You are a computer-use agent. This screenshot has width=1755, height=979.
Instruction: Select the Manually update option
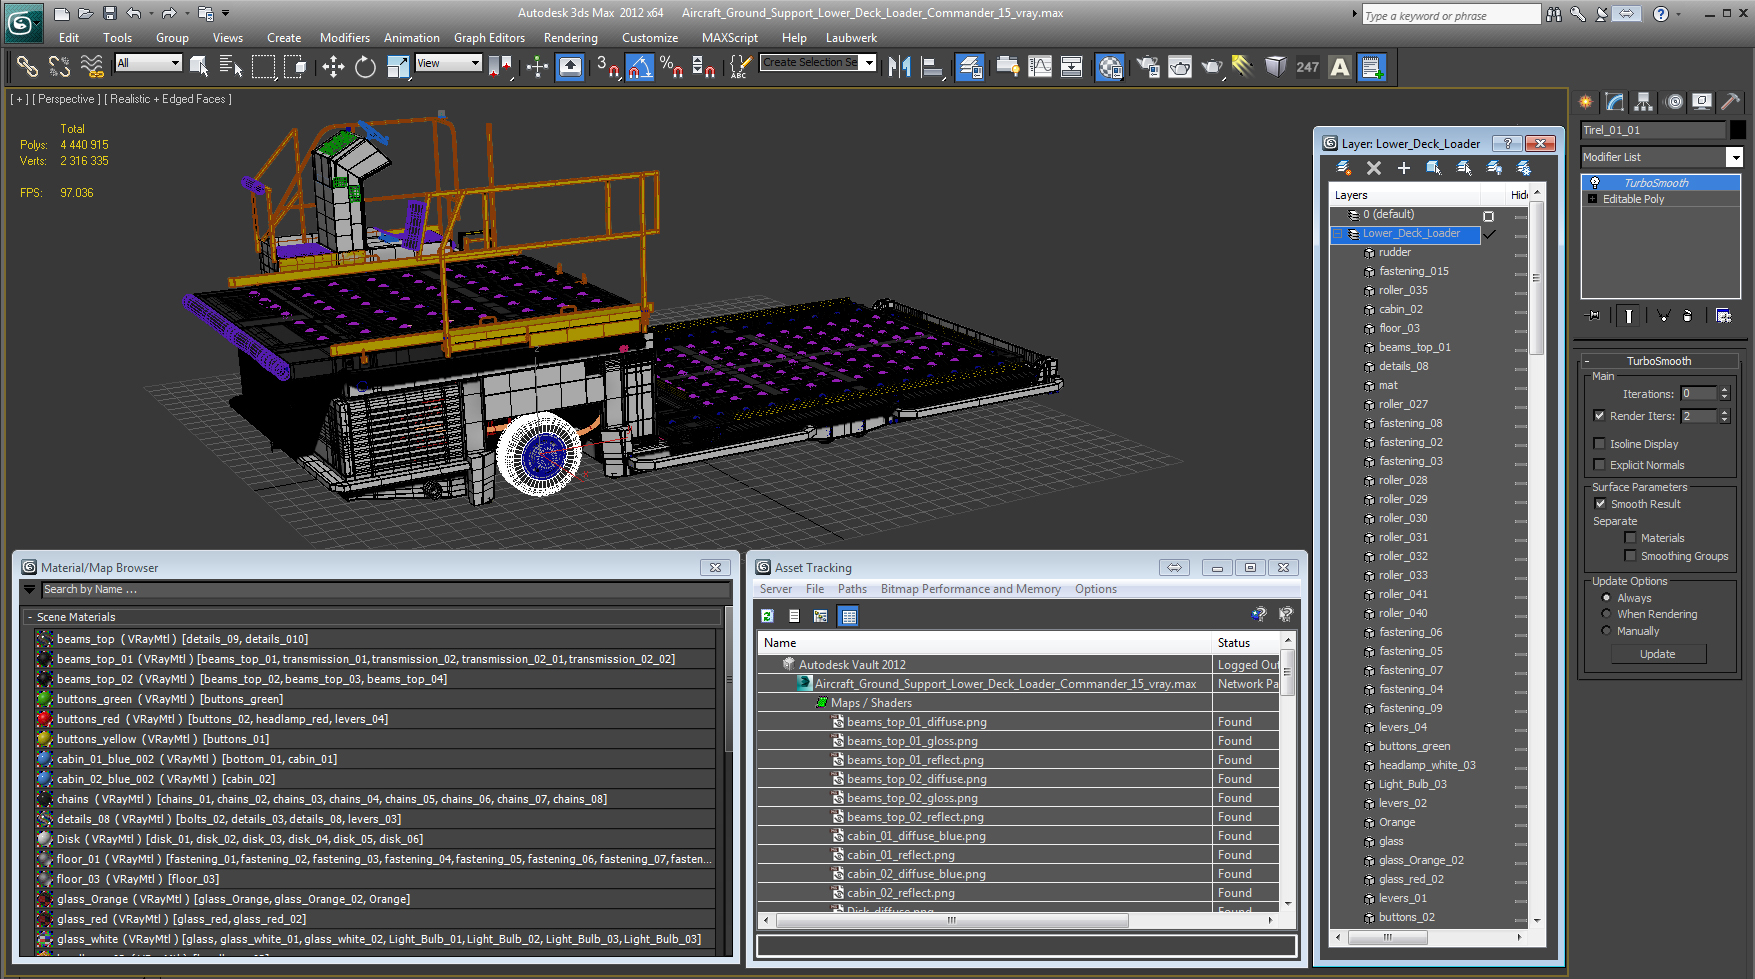1606,631
